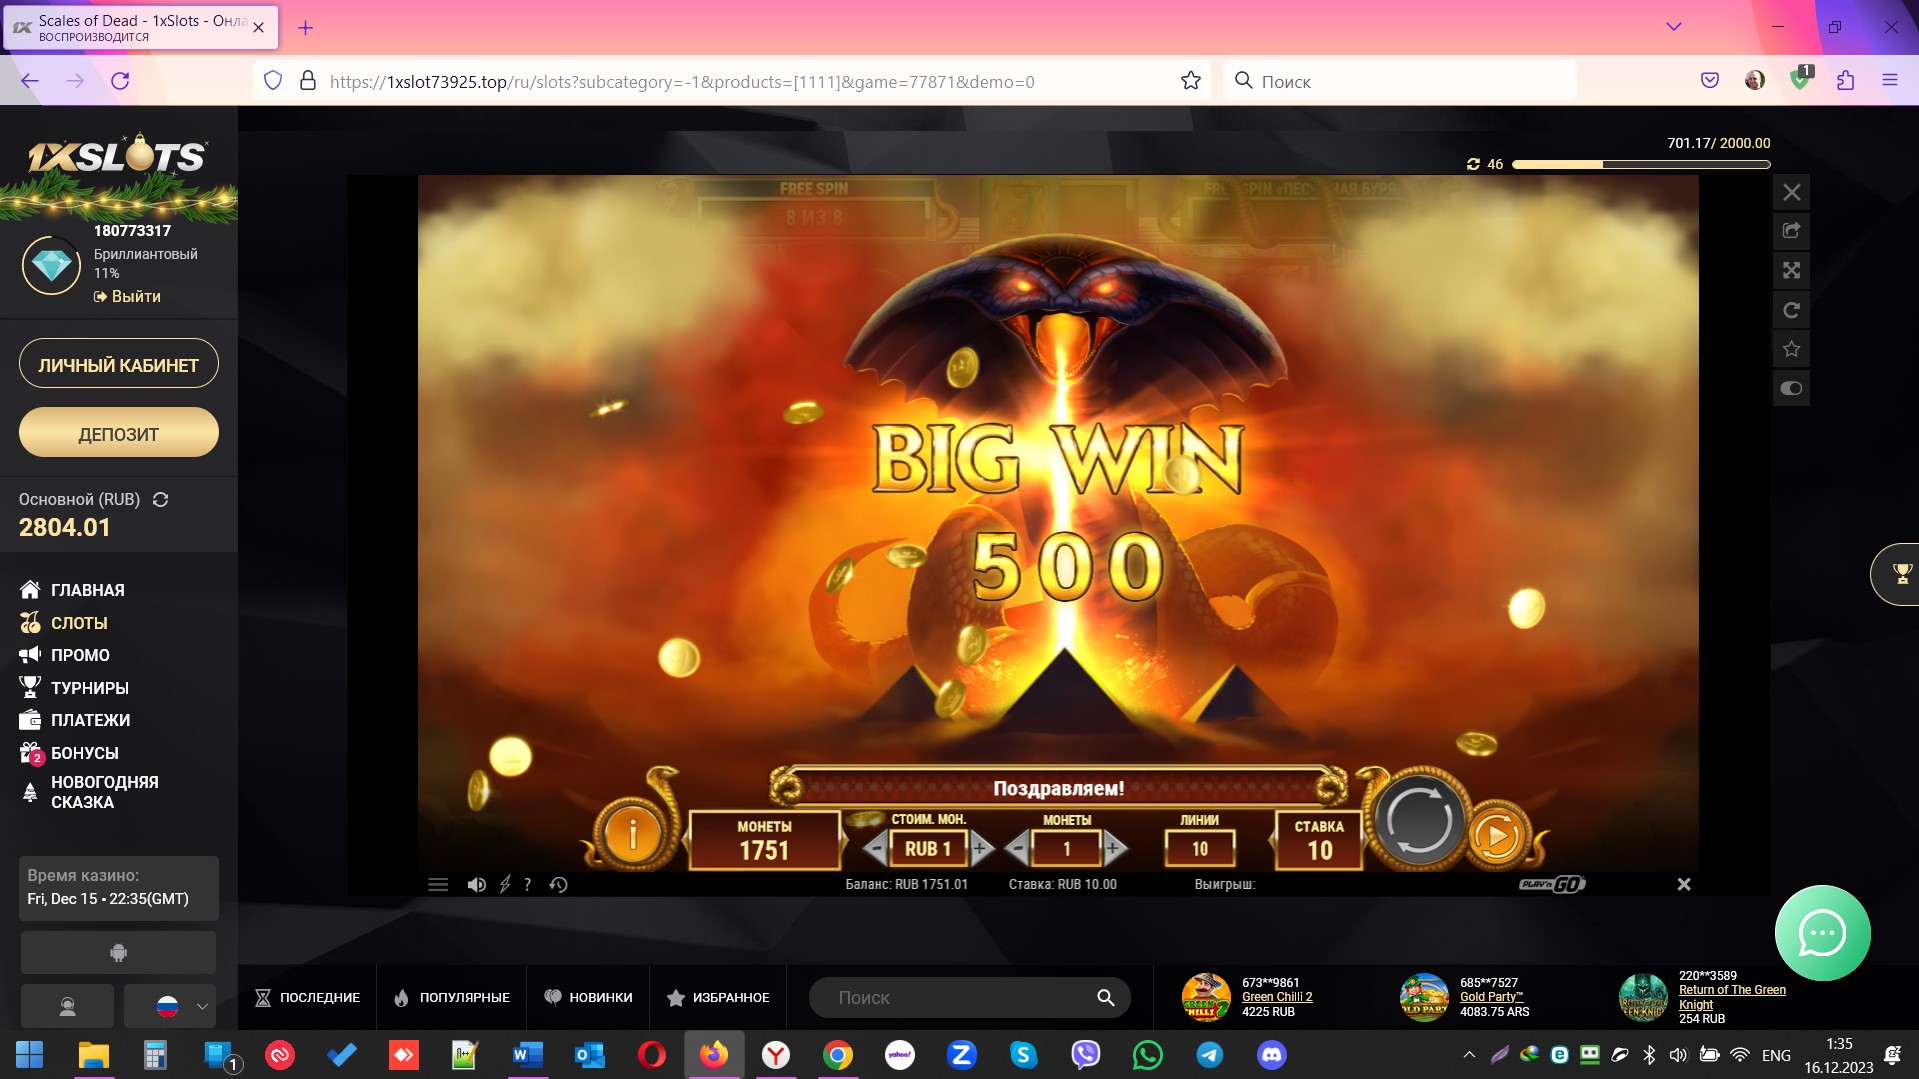1919x1079 pixels.
Task: Click the ДЕПОЗИТ button
Action: 118,433
